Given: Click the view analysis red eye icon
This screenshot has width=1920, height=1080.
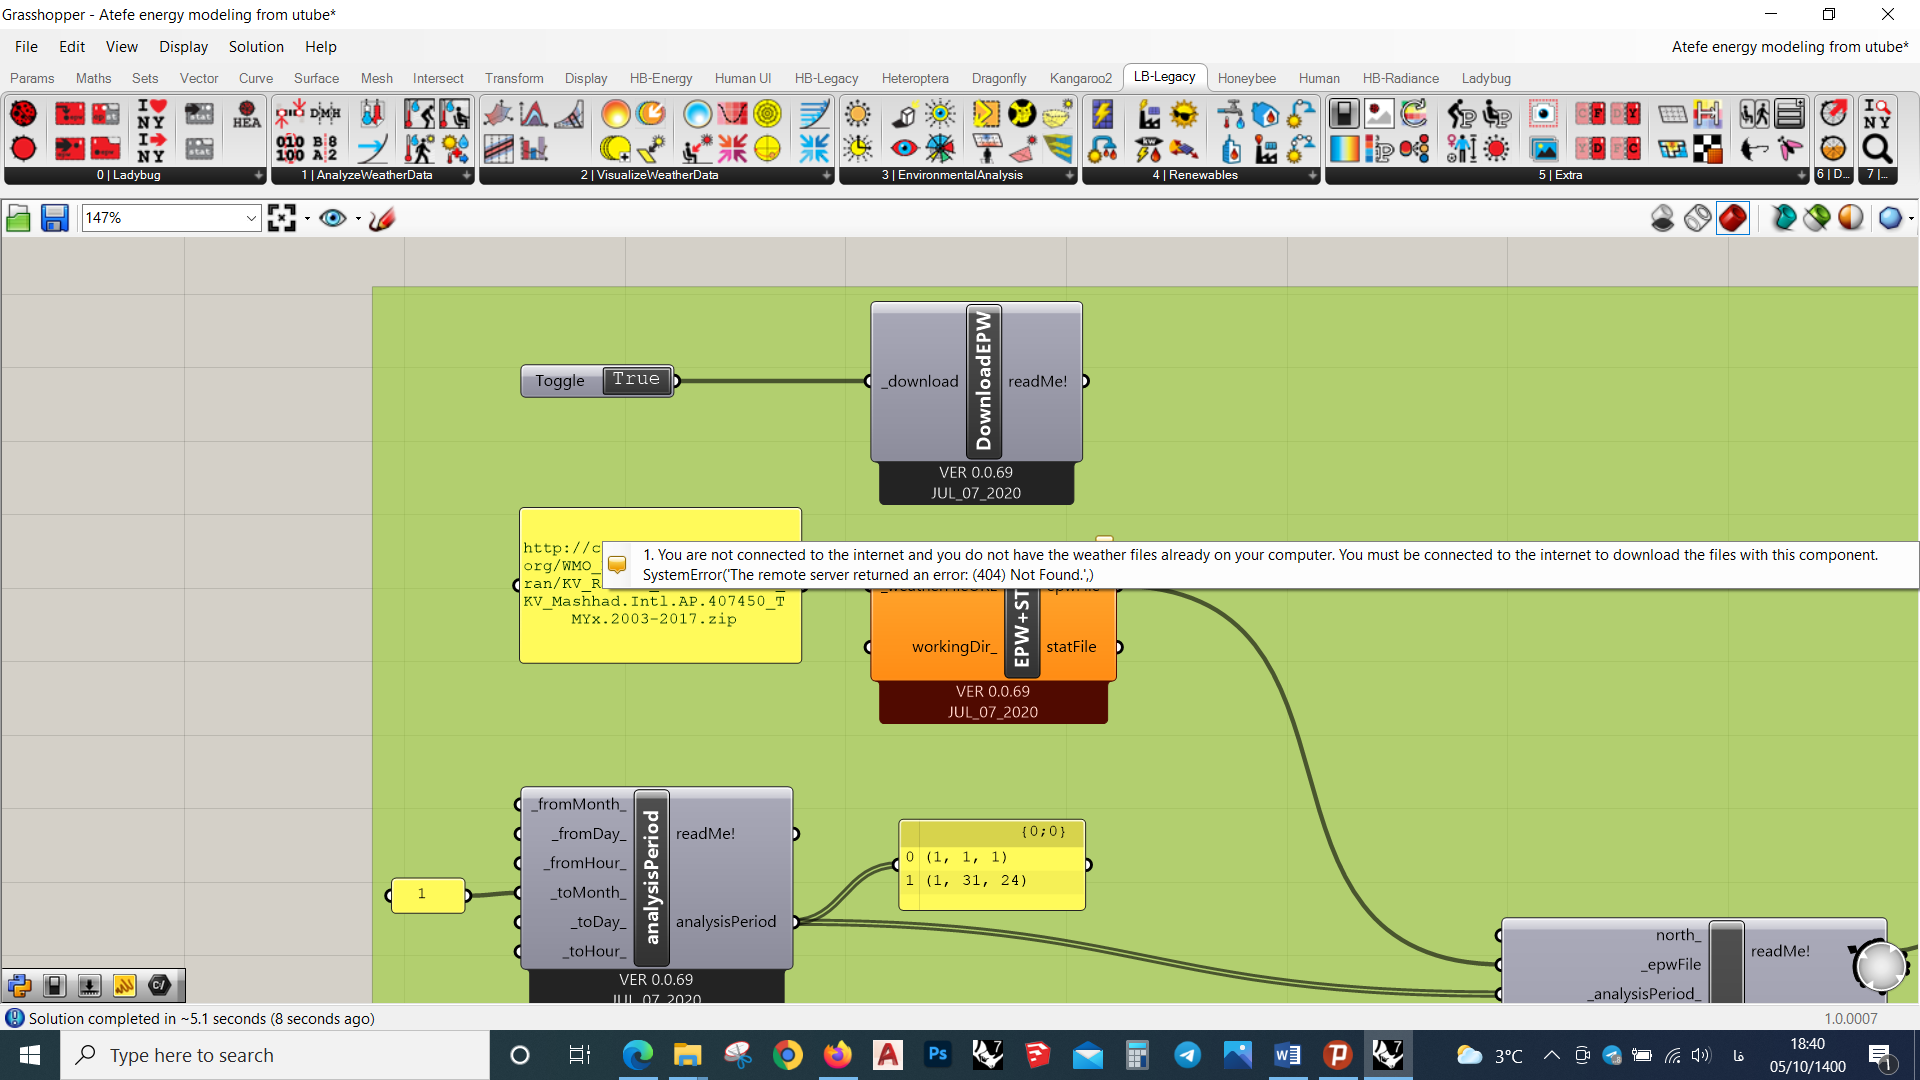Looking at the screenshot, I should [904, 149].
